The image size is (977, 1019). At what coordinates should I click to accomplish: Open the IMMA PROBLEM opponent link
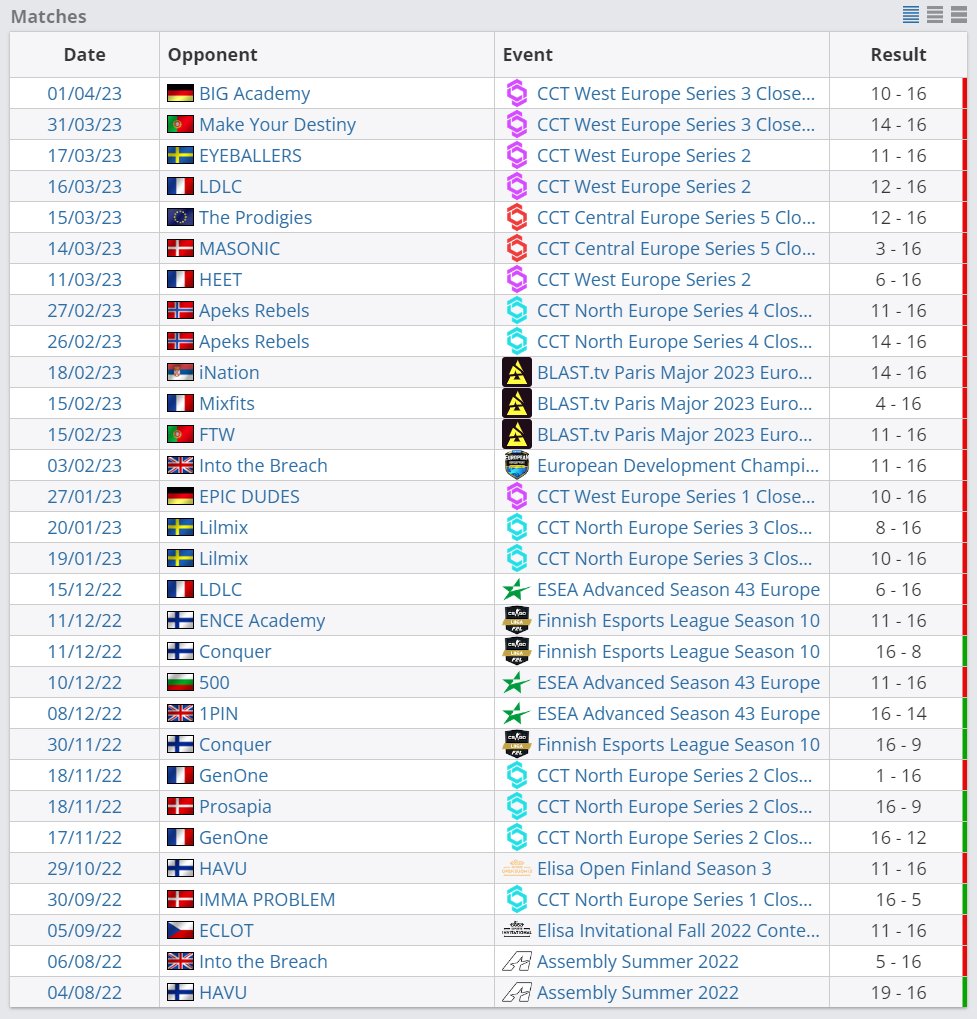pos(267,899)
